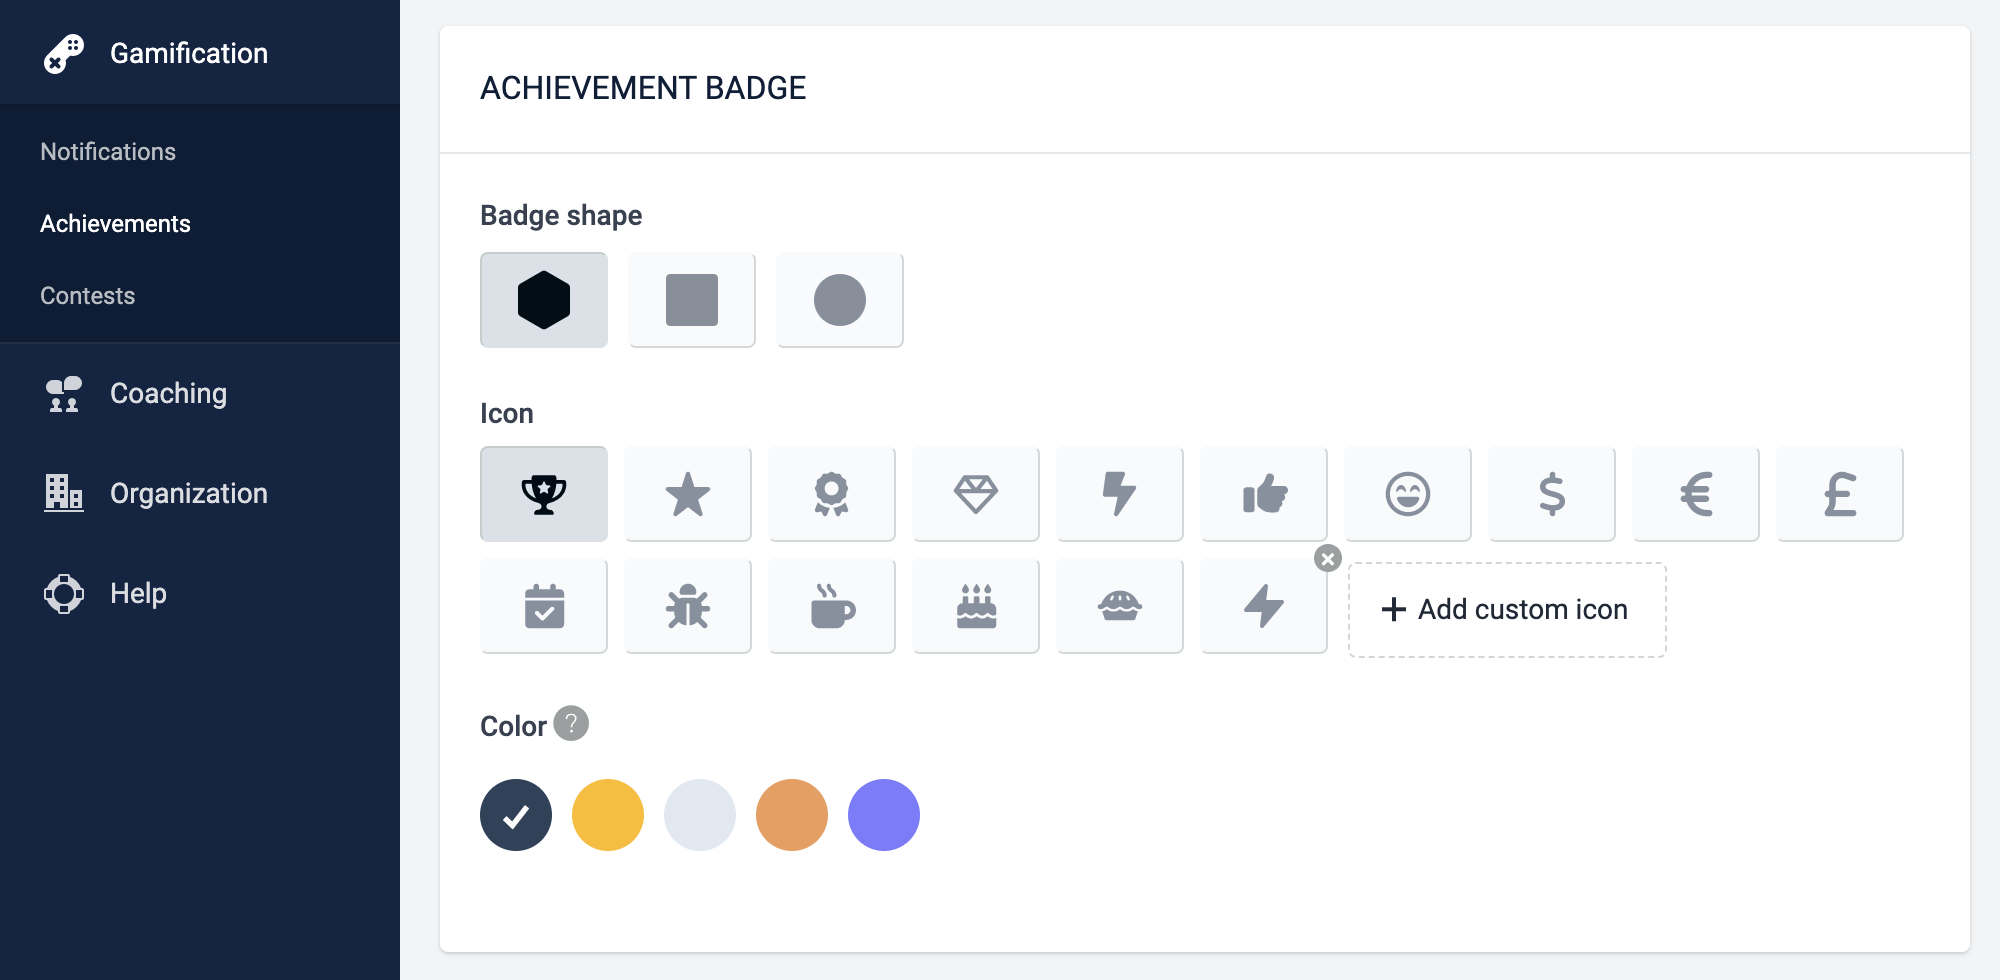Remove the custom lightning bolt icon

click(1328, 559)
